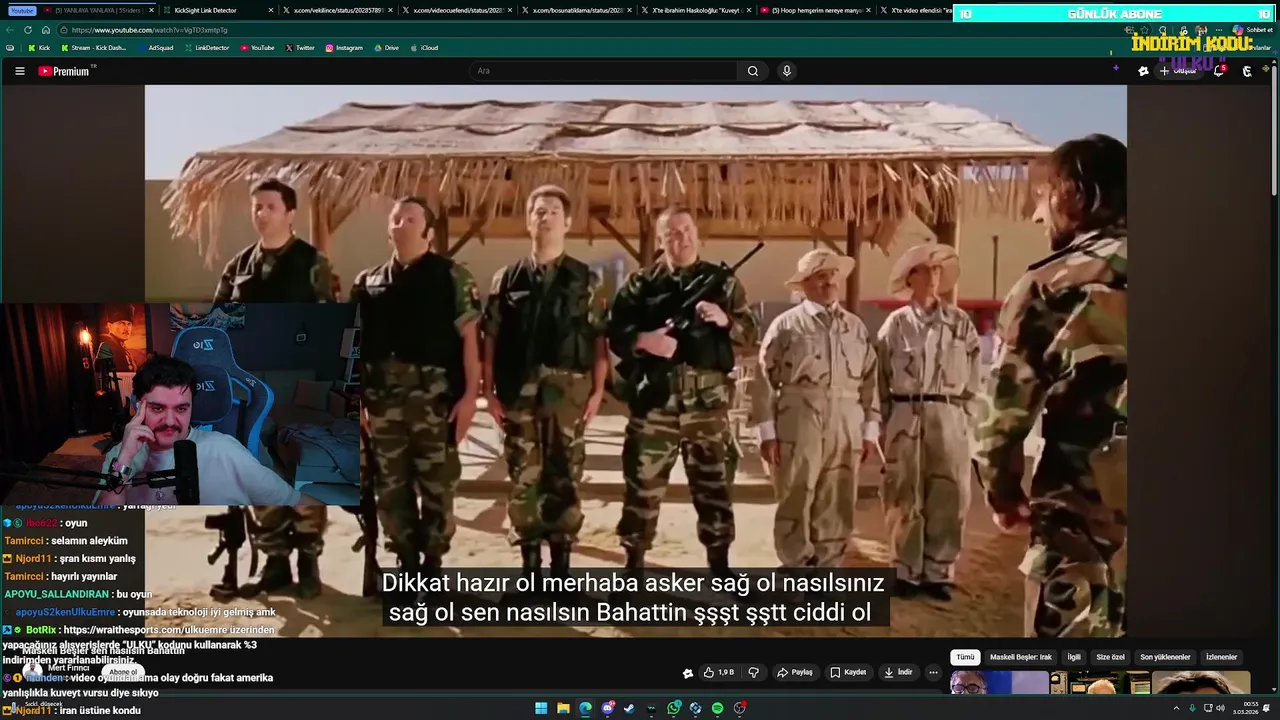The height and width of the screenshot is (720, 1280).
Task: Open the Copilot Sohbet et button
Action: pos(1254,30)
